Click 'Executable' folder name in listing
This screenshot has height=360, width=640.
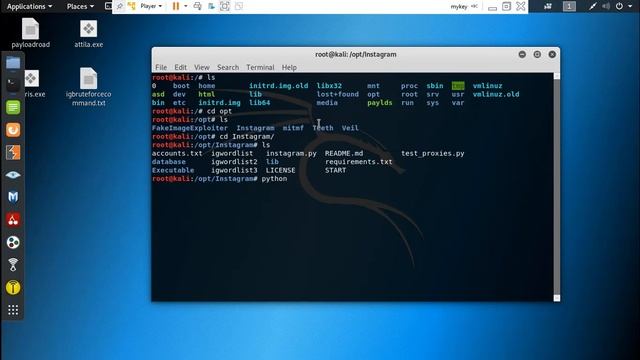coord(173,170)
